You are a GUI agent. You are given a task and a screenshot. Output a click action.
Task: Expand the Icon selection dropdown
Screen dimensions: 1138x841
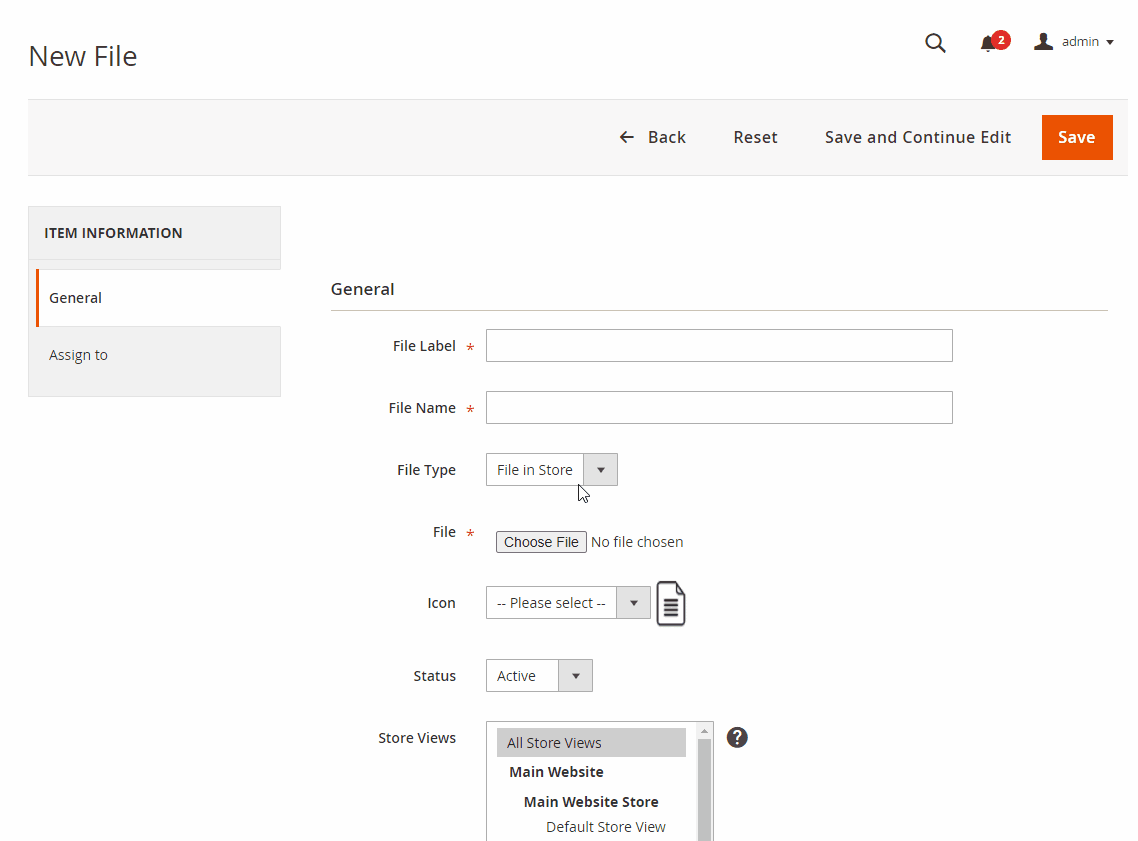click(567, 603)
